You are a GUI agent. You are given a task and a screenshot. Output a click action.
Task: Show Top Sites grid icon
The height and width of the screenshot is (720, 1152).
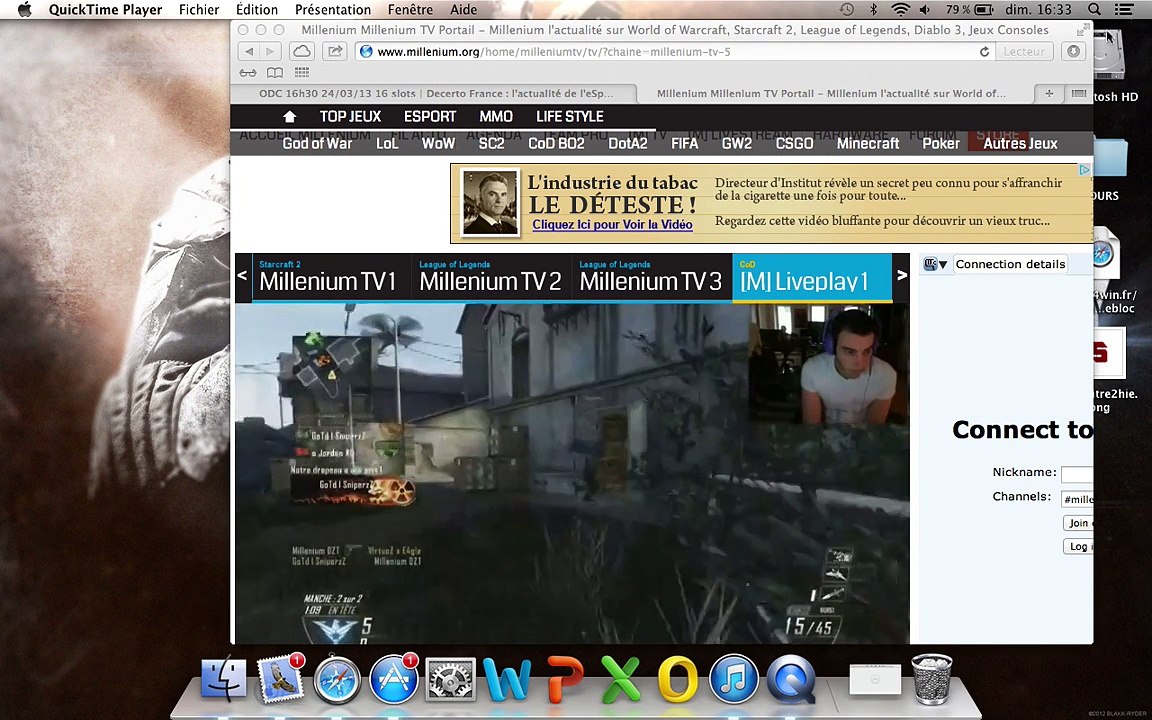pos(301,72)
